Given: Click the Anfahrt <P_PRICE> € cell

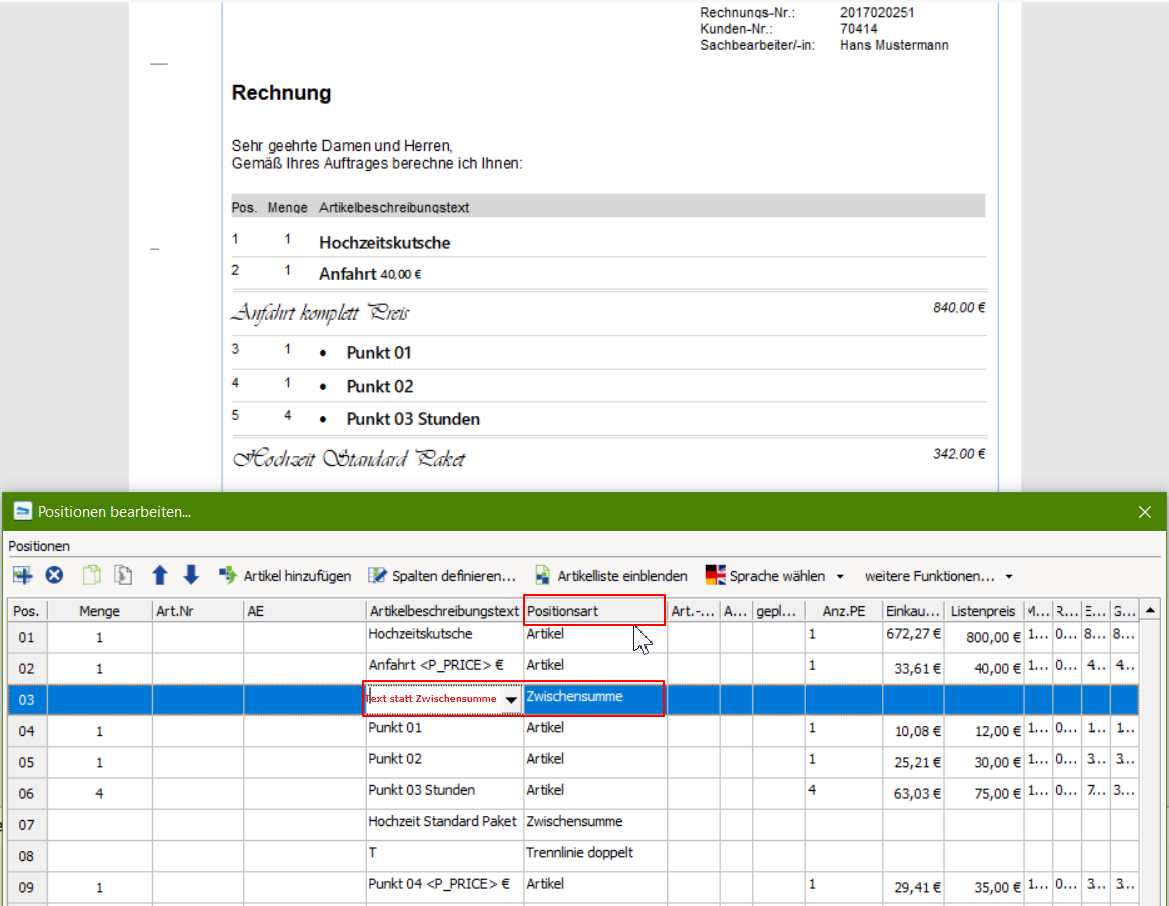Looking at the screenshot, I should point(444,669).
